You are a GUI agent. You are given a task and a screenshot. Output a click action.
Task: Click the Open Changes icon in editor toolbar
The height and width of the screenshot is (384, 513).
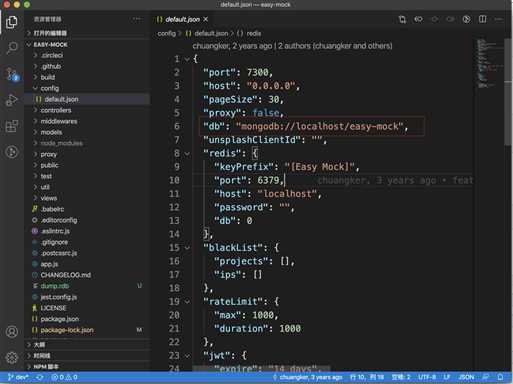402,19
